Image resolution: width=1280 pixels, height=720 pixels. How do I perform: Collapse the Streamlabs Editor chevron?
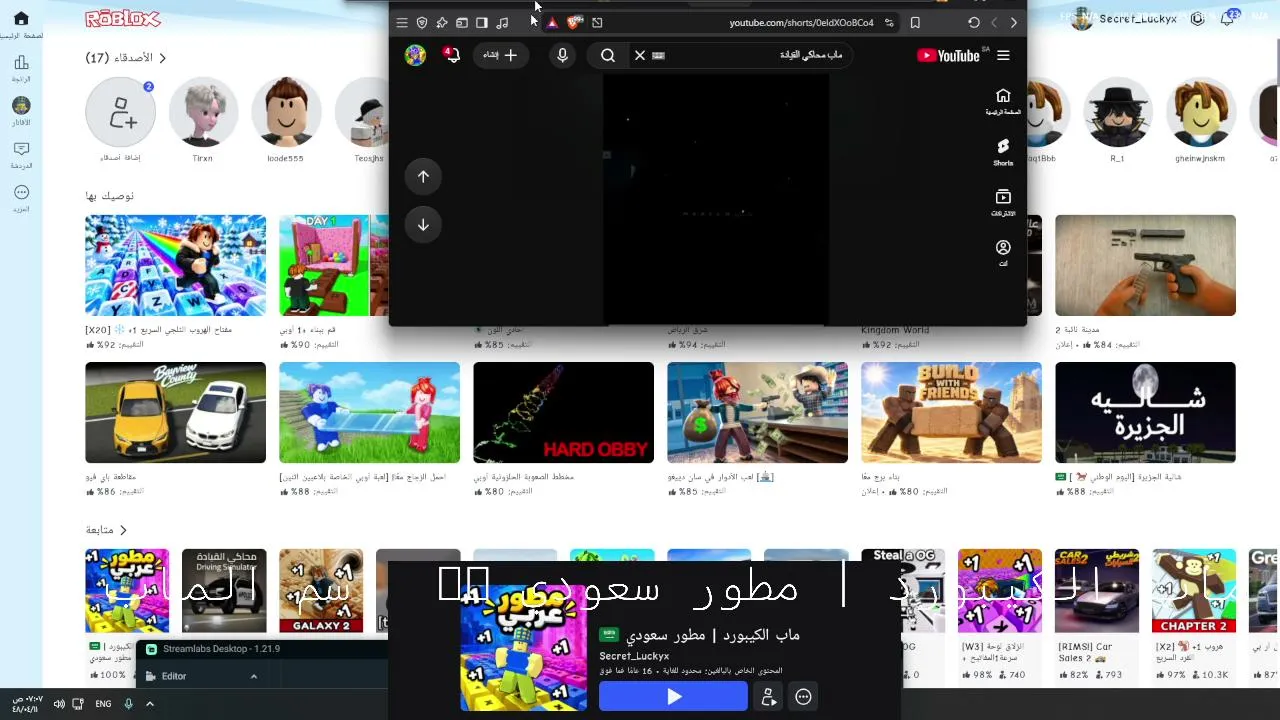pyautogui.click(x=254, y=676)
